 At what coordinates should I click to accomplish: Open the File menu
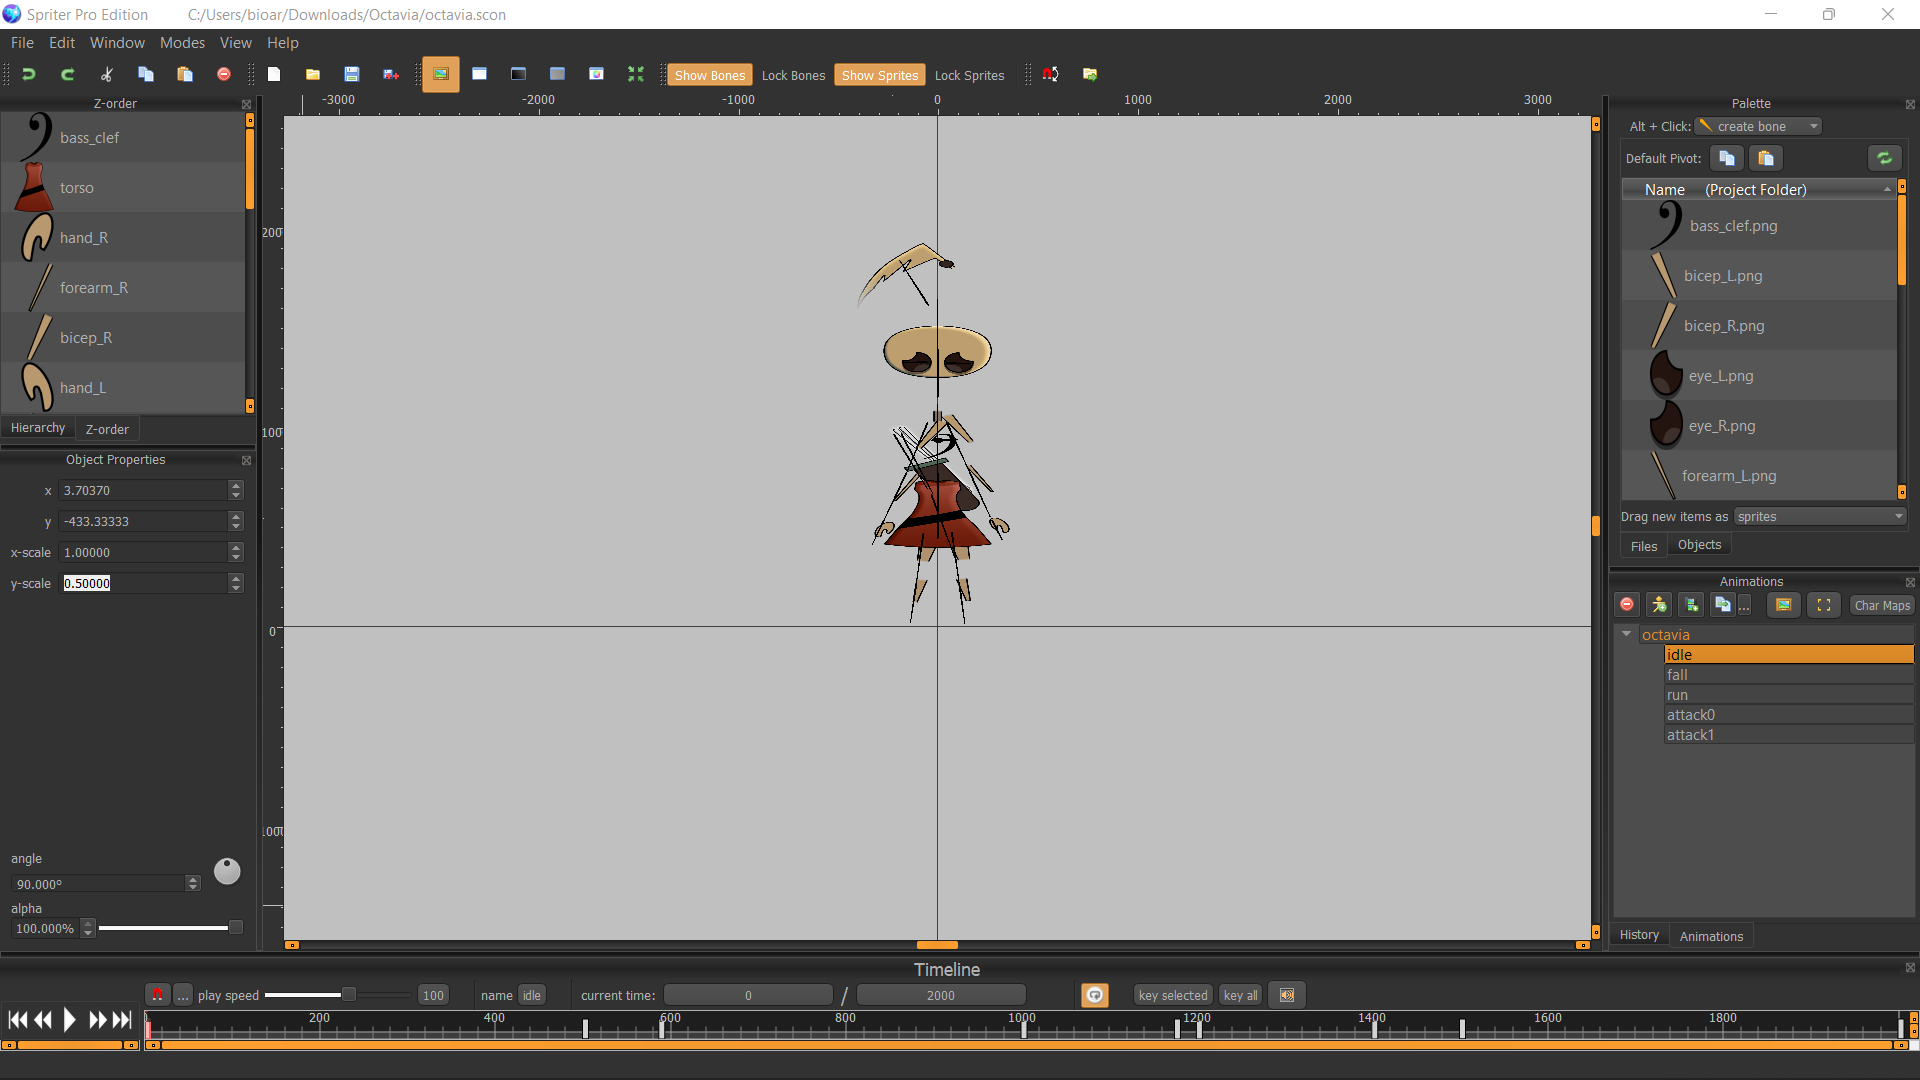click(22, 43)
